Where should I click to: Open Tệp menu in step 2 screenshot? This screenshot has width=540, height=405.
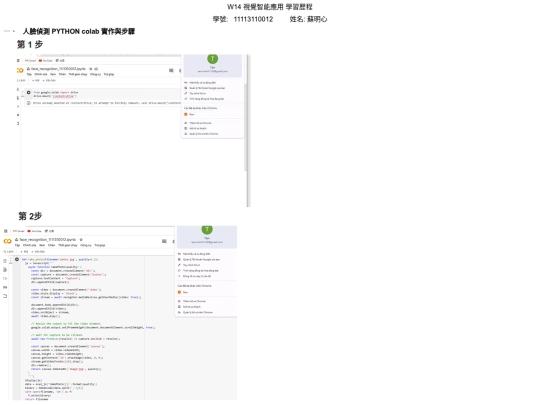pos(17,245)
